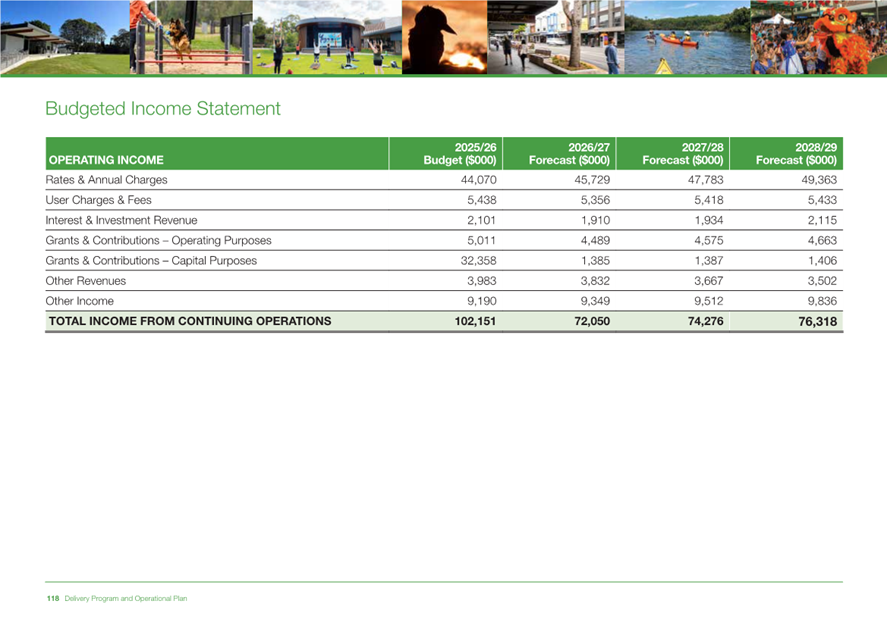Select 'Interest & Investment Revenue' row label

122,221
